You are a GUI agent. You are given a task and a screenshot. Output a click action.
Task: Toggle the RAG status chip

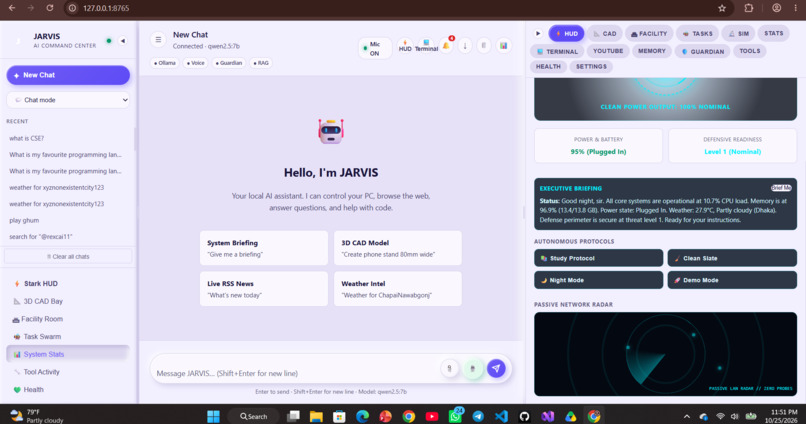click(x=261, y=63)
